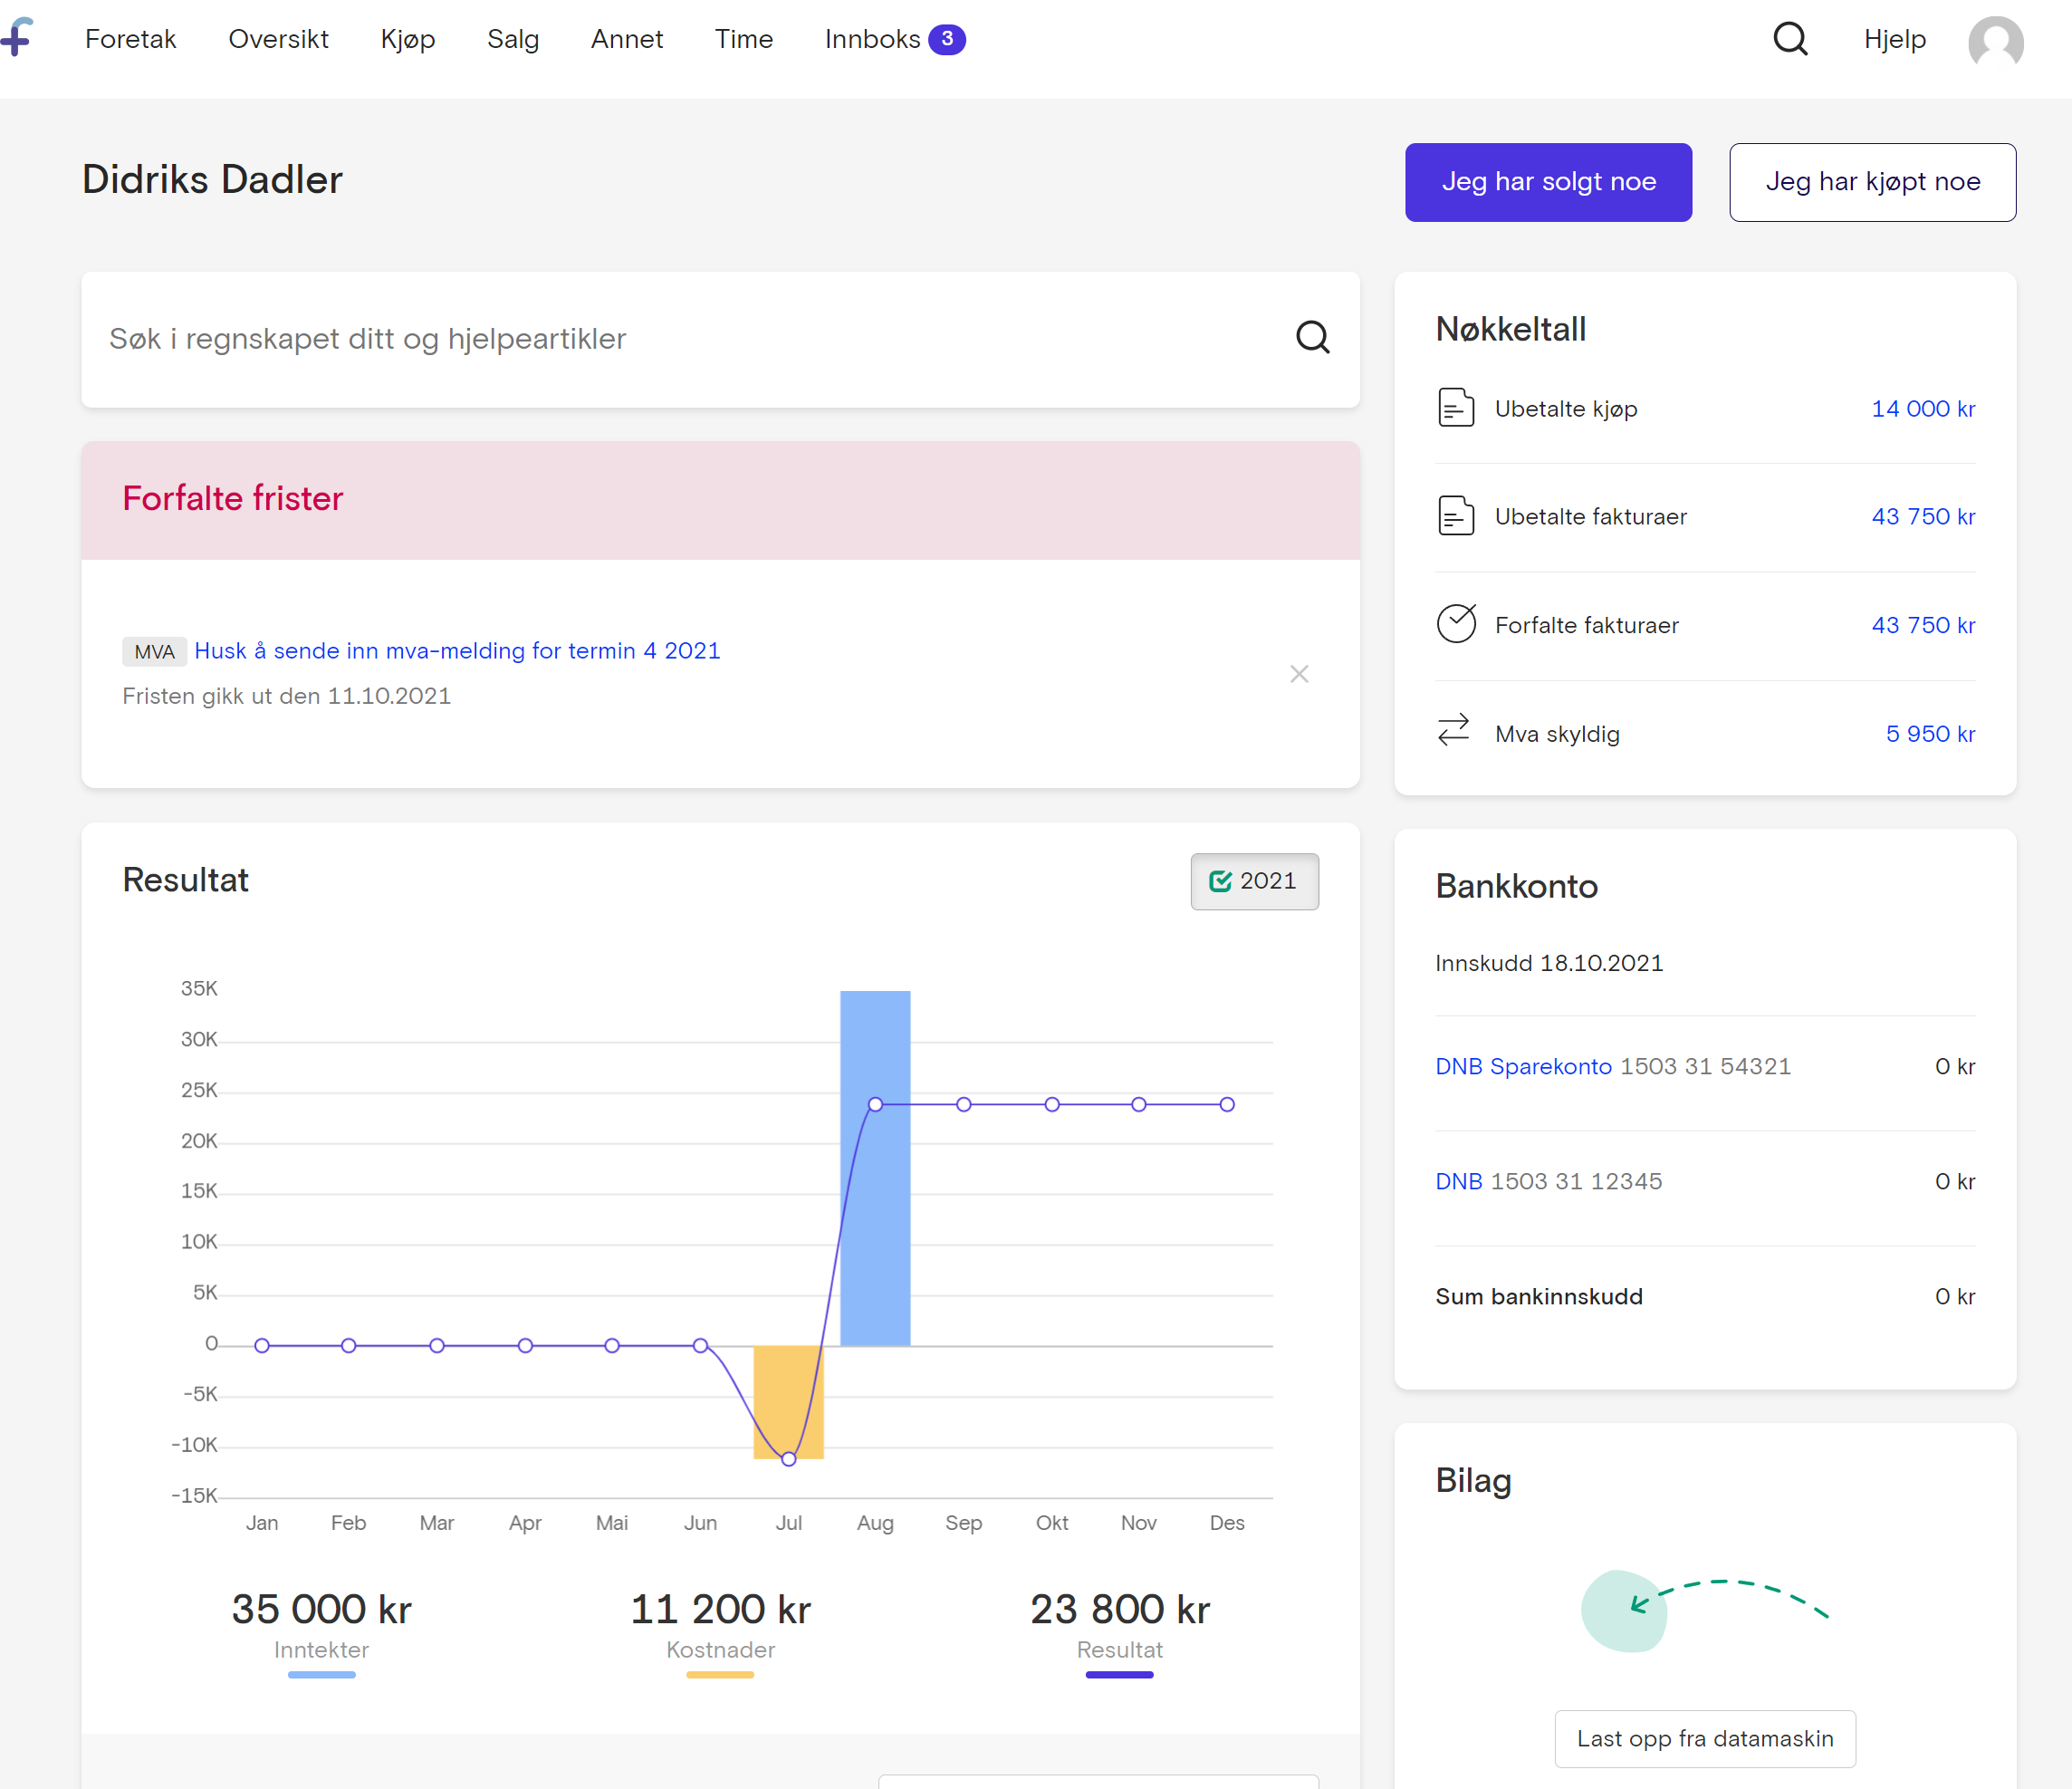Screen dimensions: 2072x1789
Task: Click the Didriks Dadler company heading
Action: click(212, 180)
